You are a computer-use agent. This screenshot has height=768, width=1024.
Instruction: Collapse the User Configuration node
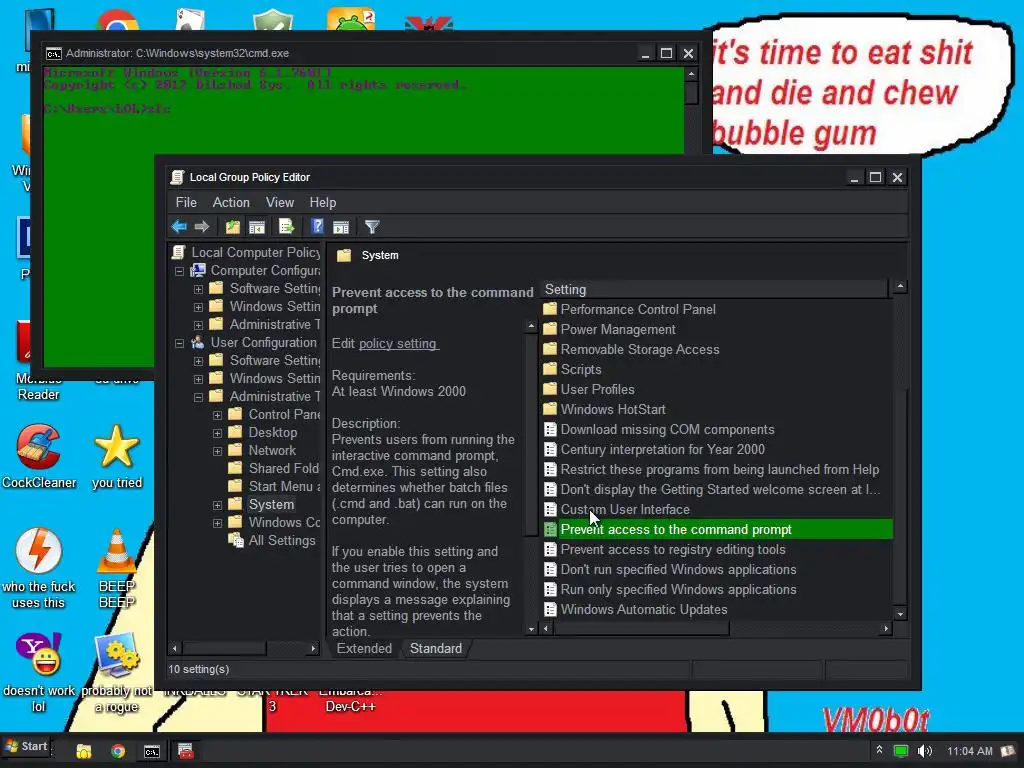tap(180, 343)
